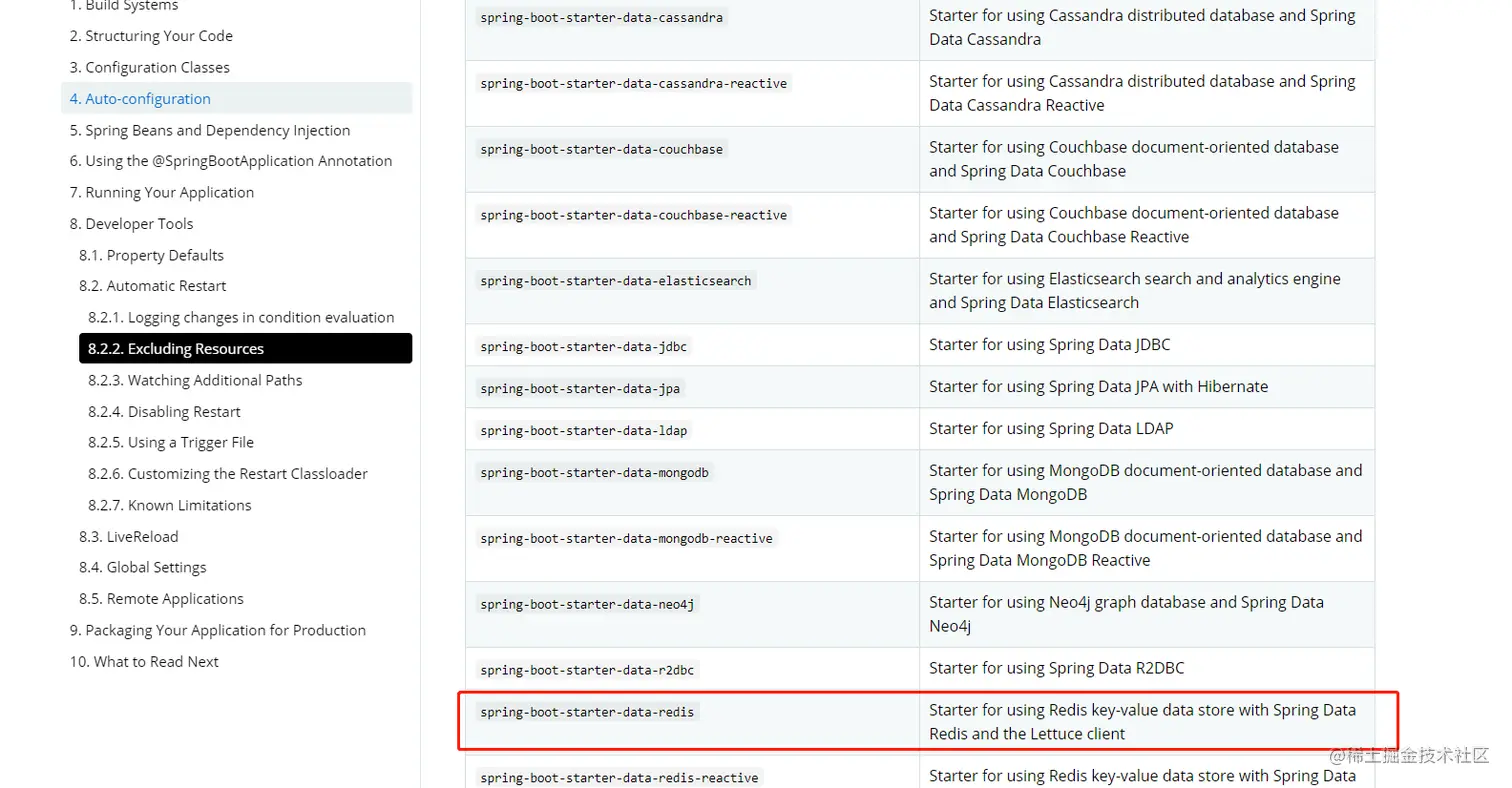Screen dimensions: 1512x788
Task: Click spring-boot-starter-data-jpa starter name
Action: (x=580, y=389)
